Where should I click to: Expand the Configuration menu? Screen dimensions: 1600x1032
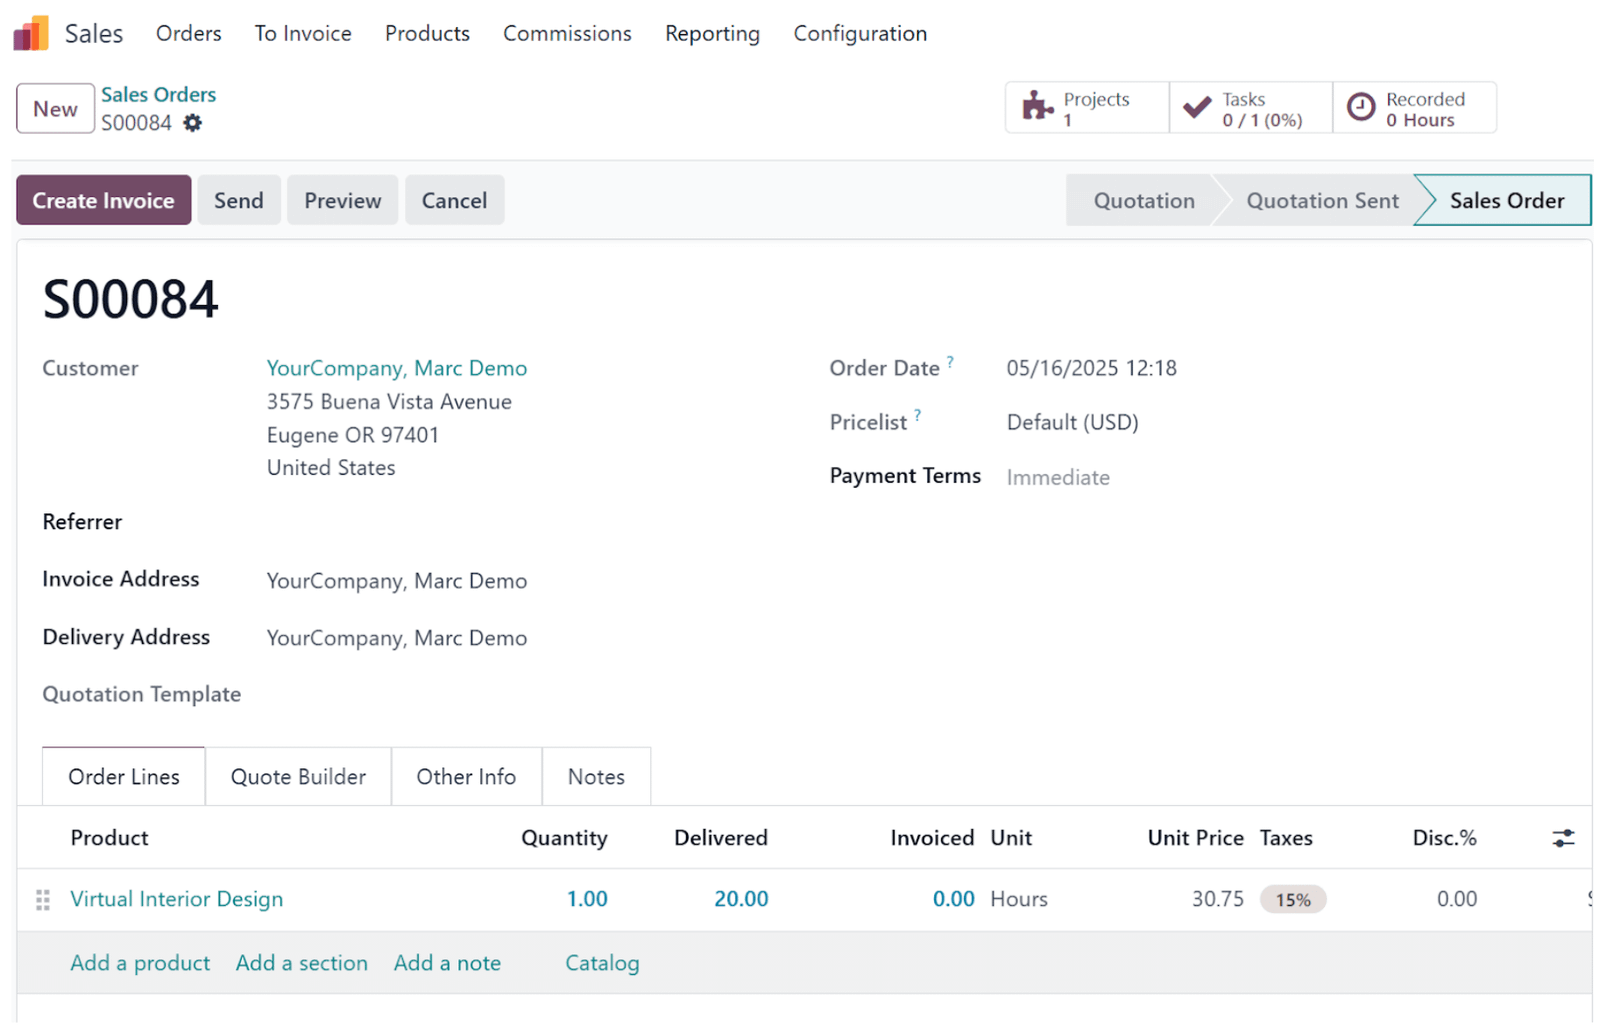860,33
